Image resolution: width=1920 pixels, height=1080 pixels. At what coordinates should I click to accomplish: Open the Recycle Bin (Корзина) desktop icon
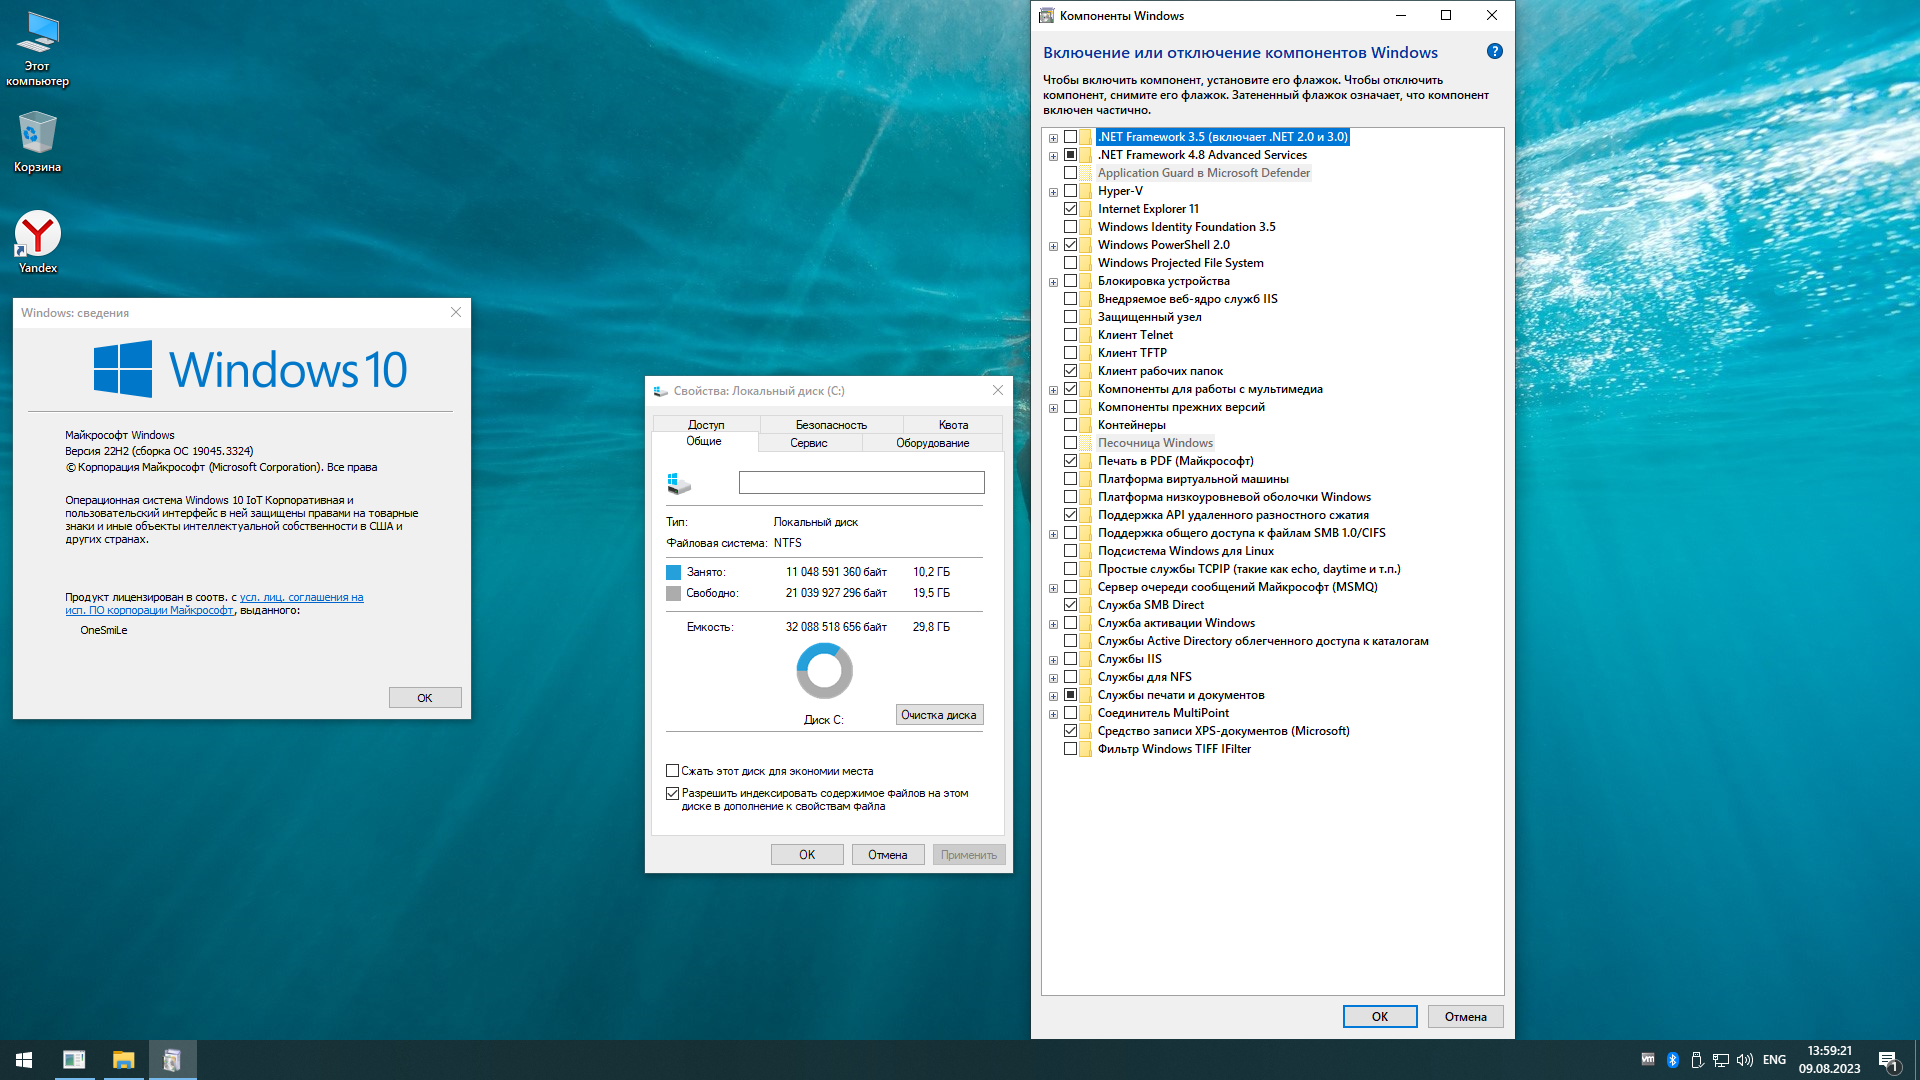tap(38, 134)
